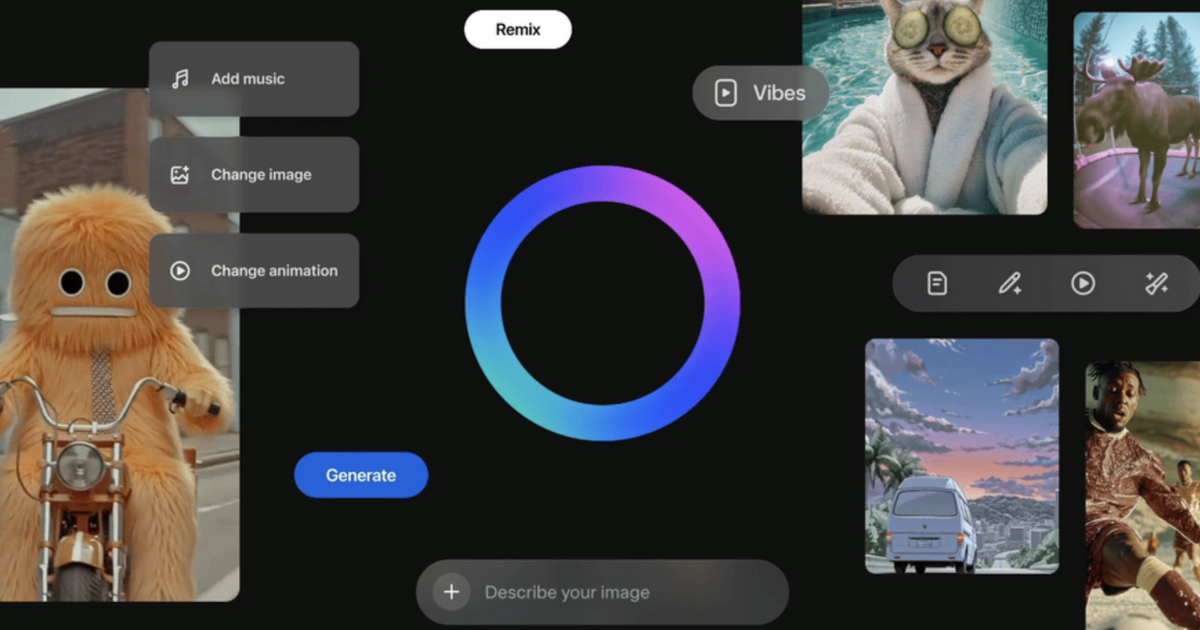Open the anime van on road thumbnail
This screenshot has height=630, width=1200.
pyautogui.click(x=961, y=456)
